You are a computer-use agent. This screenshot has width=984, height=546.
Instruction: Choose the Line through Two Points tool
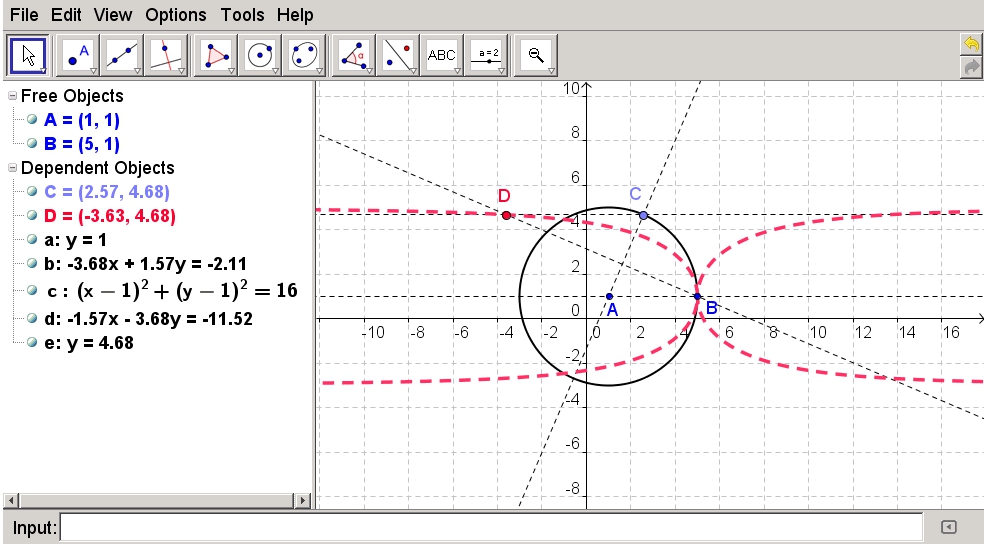pyautogui.click(x=123, y=55)
